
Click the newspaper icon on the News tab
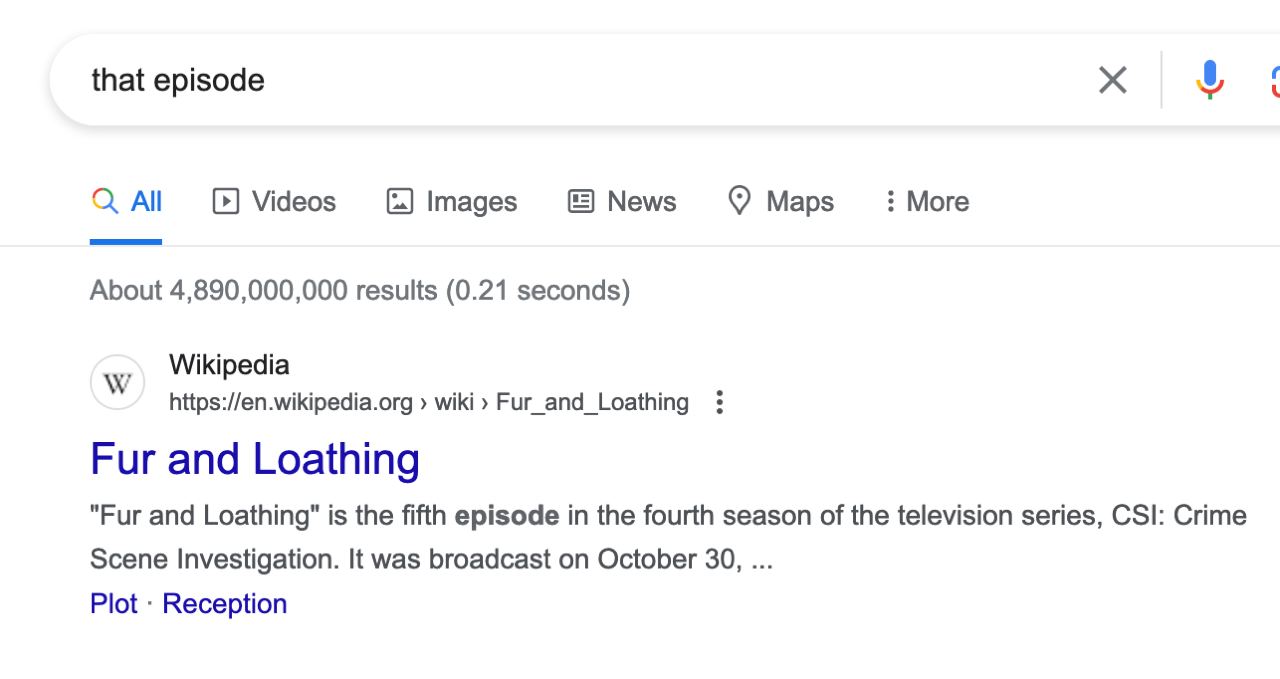coord(581,202)
